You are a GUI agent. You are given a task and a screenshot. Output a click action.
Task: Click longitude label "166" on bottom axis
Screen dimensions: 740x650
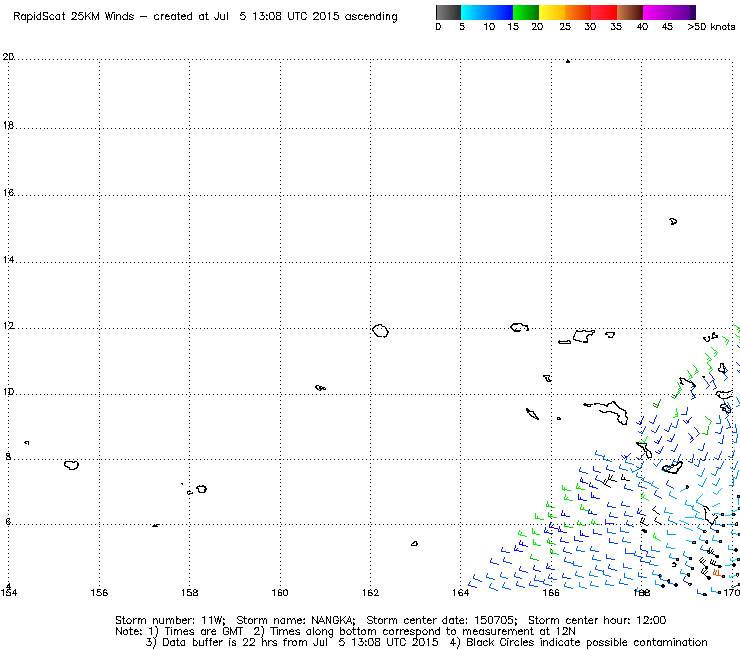pos(551,592)
